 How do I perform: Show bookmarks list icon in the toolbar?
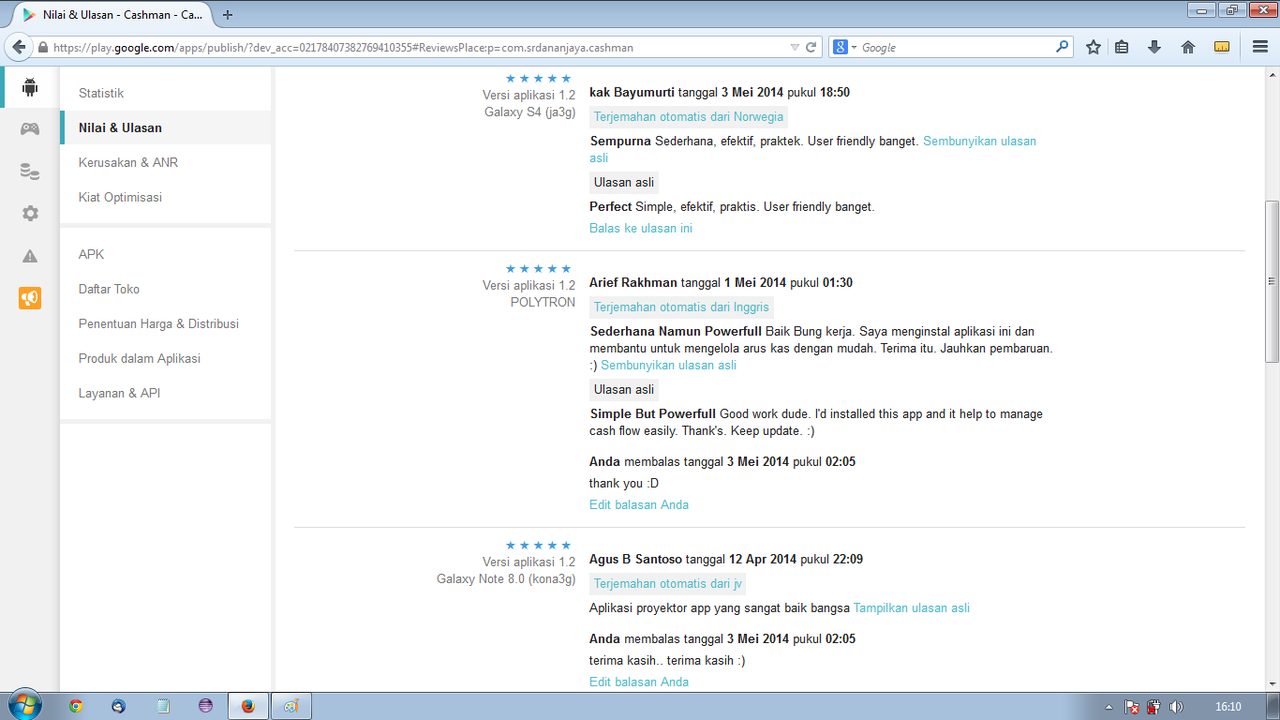click(x=1122, y=47)
